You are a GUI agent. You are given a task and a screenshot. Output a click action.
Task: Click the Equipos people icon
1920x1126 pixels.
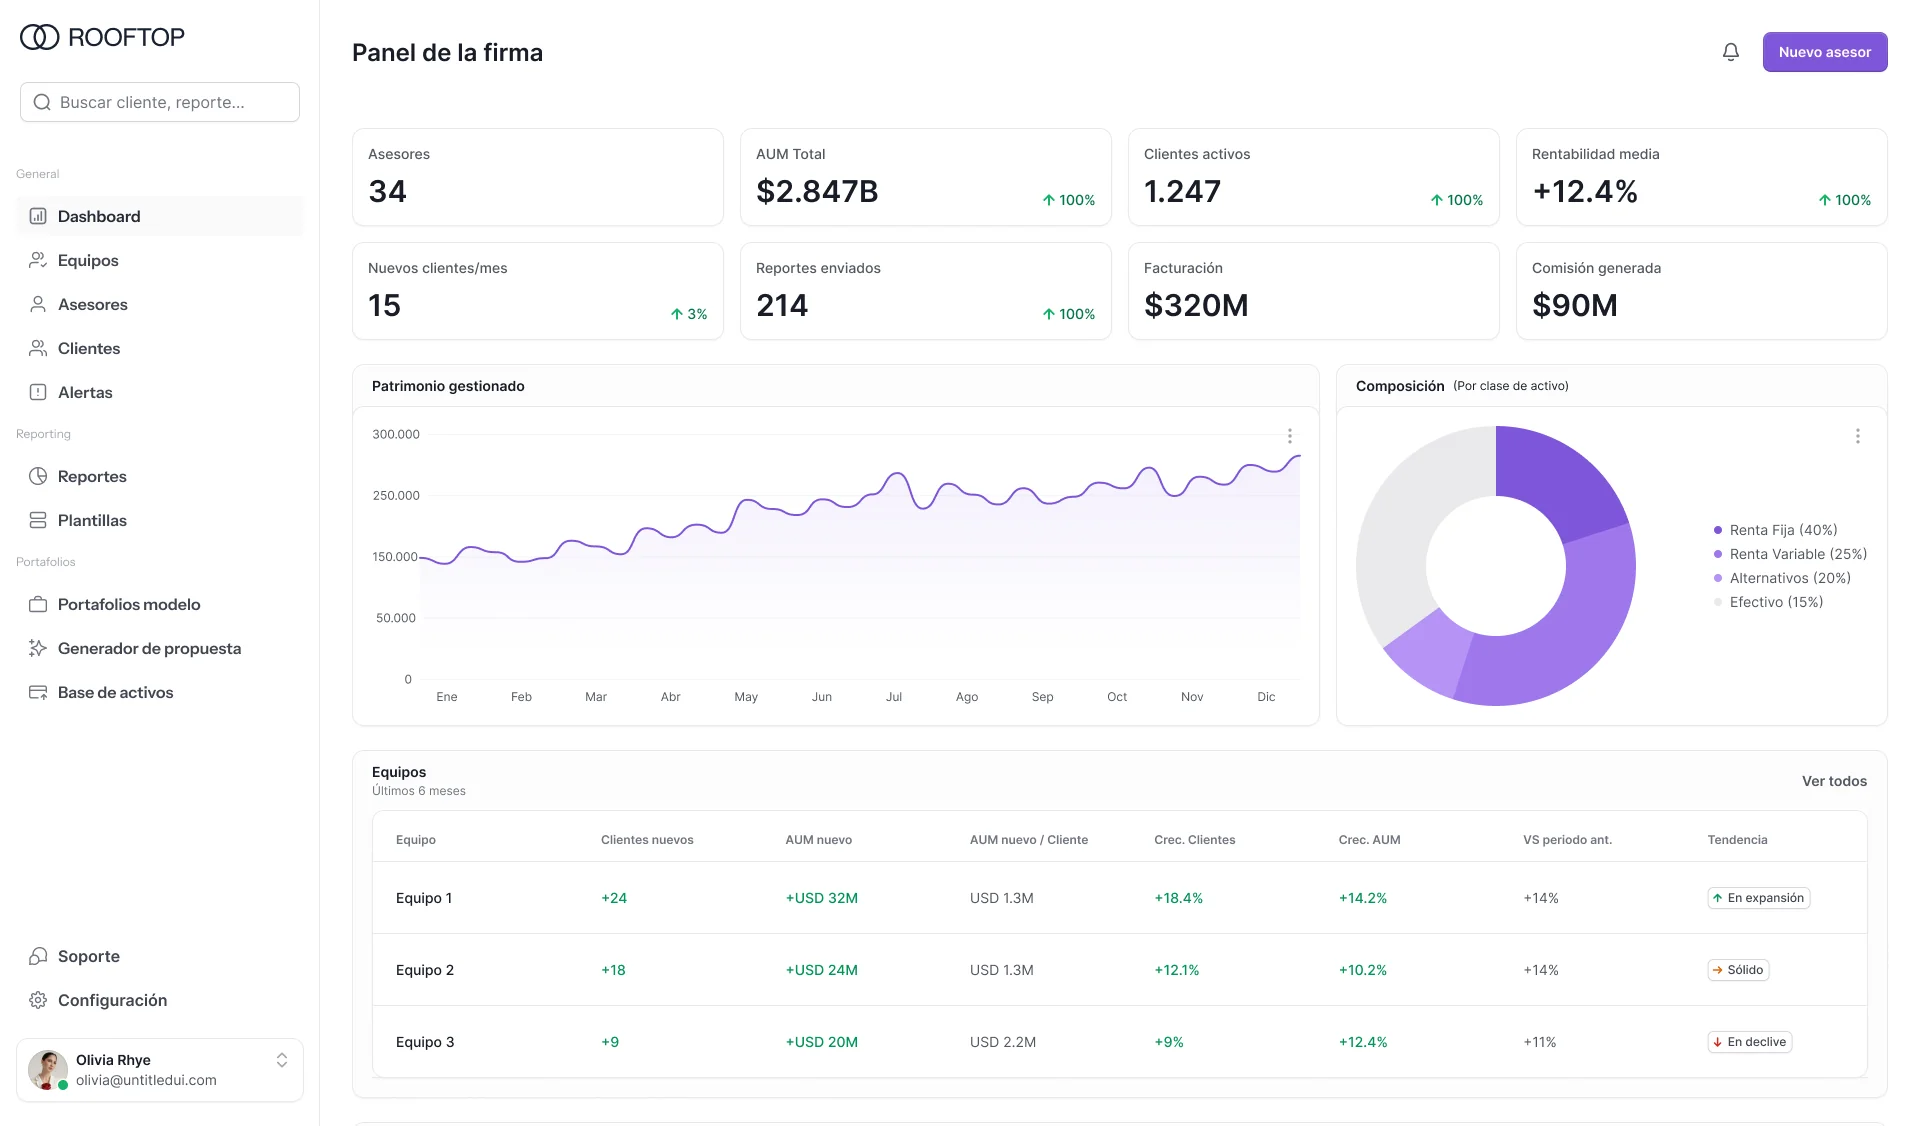tap(38, 260)
